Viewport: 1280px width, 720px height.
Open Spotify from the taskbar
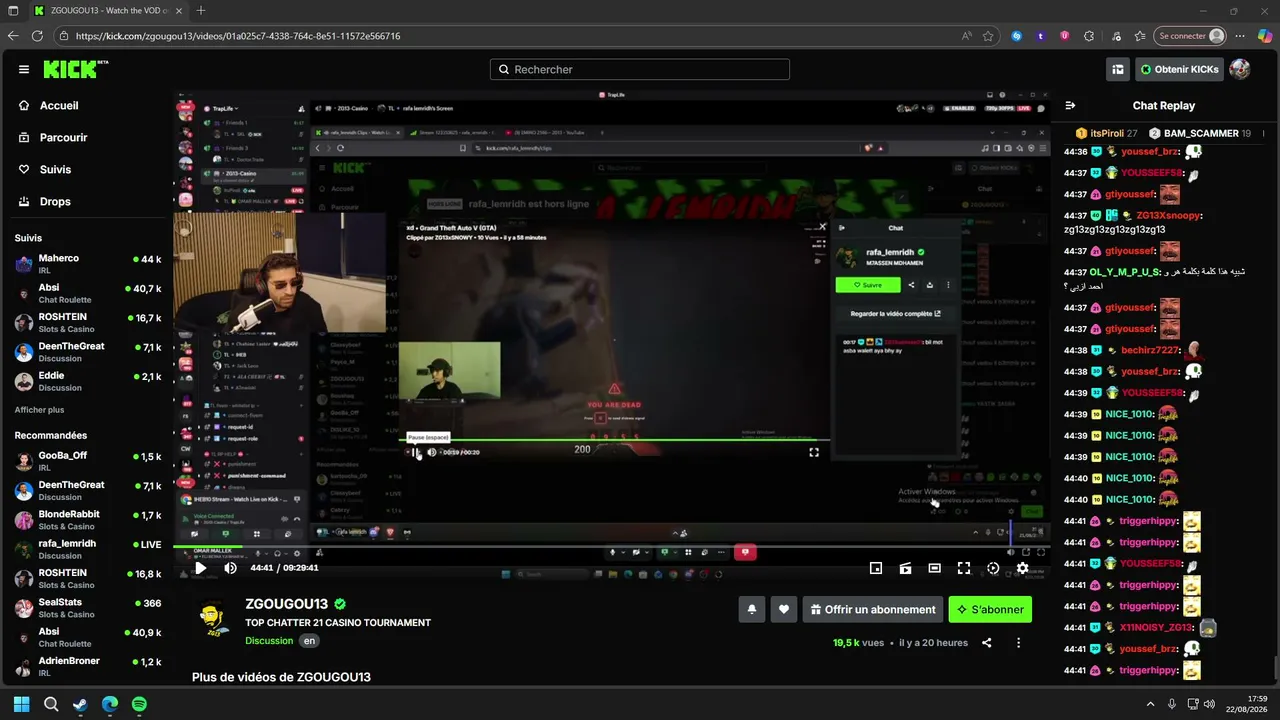139,704
